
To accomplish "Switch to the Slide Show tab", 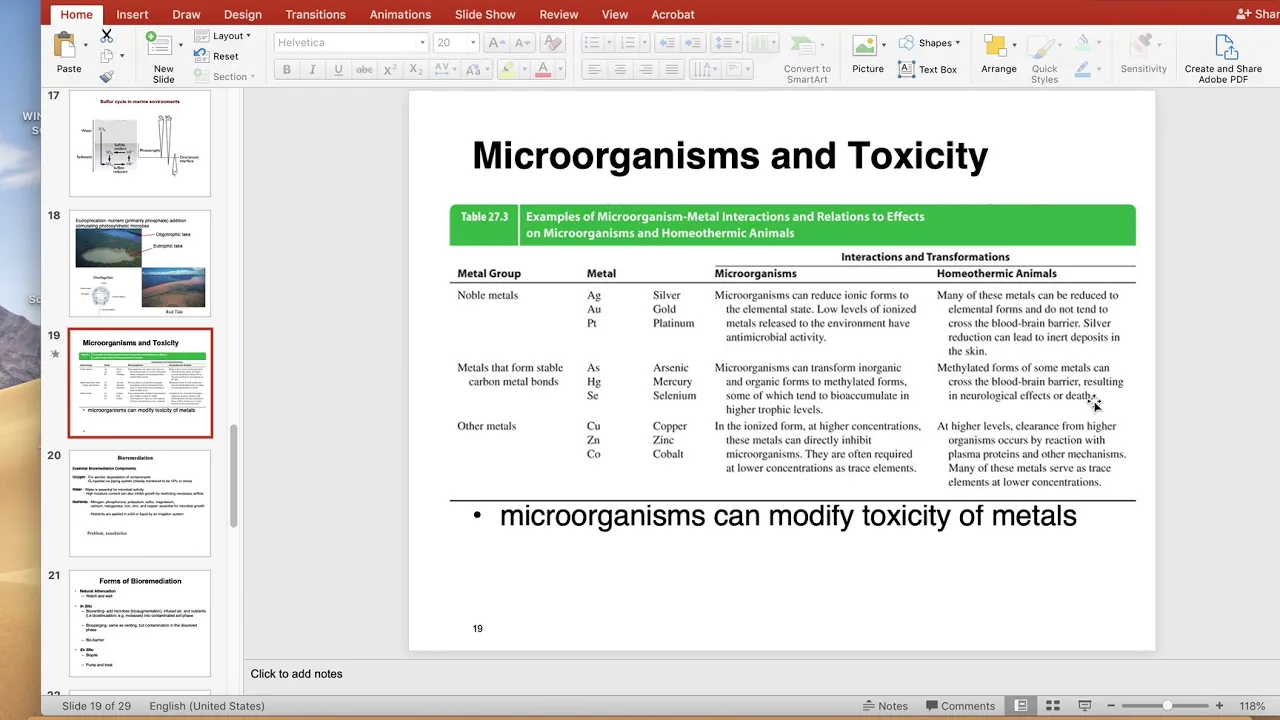I will pyautogui.click(x=484, y=14).
